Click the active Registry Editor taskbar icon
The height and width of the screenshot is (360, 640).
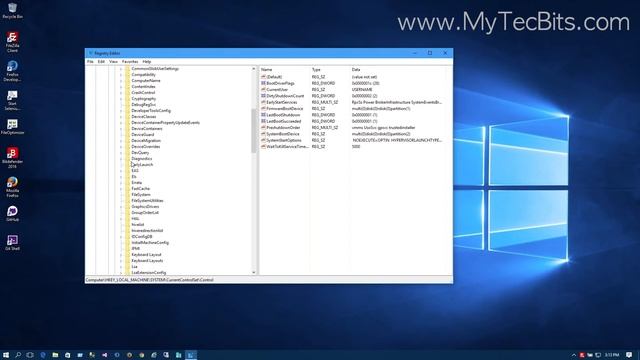click(x=191, y=355)
